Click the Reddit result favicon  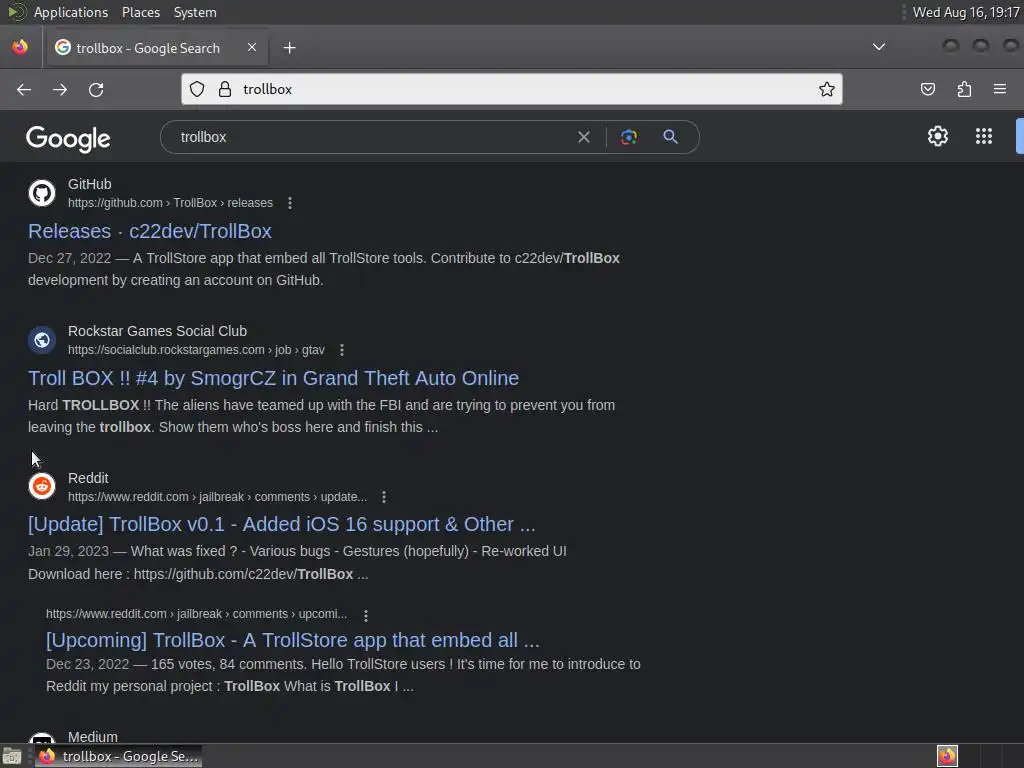[42, 487]
